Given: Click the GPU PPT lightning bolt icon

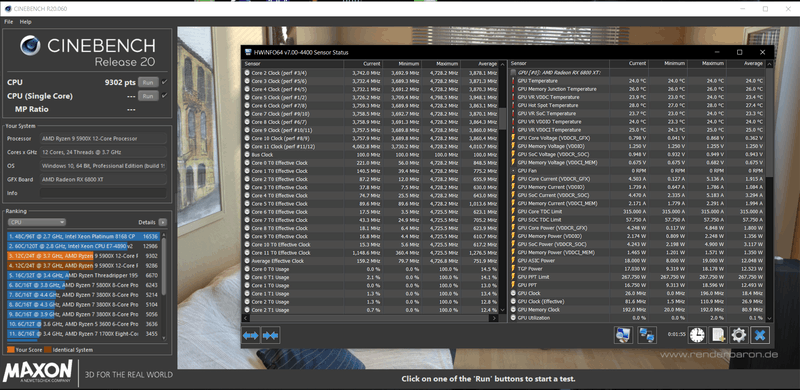Looking at the screenshot, I should tap(513, 285).
